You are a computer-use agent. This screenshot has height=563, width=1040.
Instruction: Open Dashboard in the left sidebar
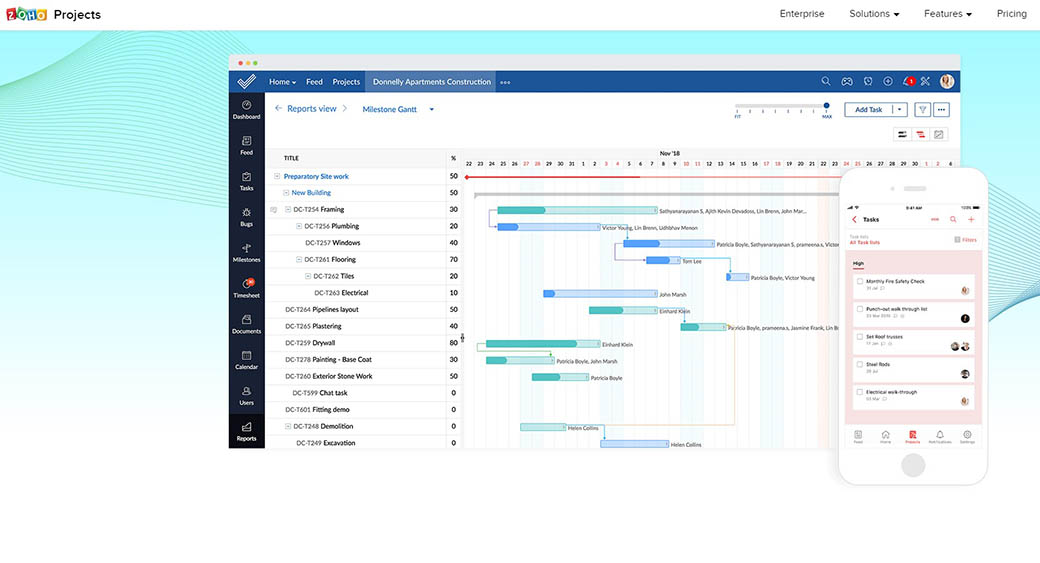(x=246, y=109)
